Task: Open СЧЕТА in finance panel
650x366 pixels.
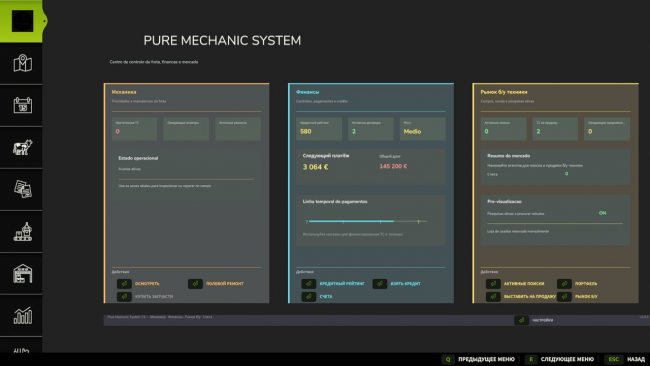Action: tap(326, 296)
